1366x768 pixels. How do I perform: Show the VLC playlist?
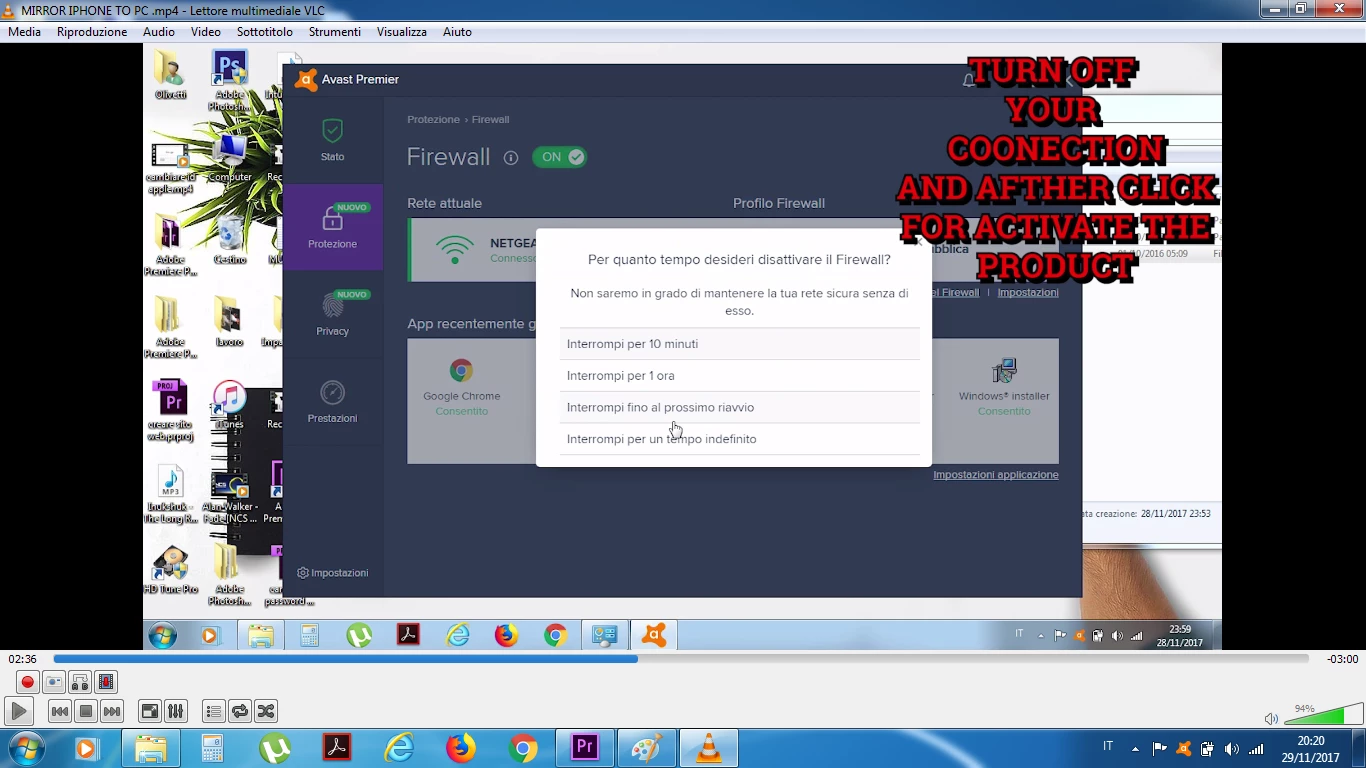click(x=213, y=711)
